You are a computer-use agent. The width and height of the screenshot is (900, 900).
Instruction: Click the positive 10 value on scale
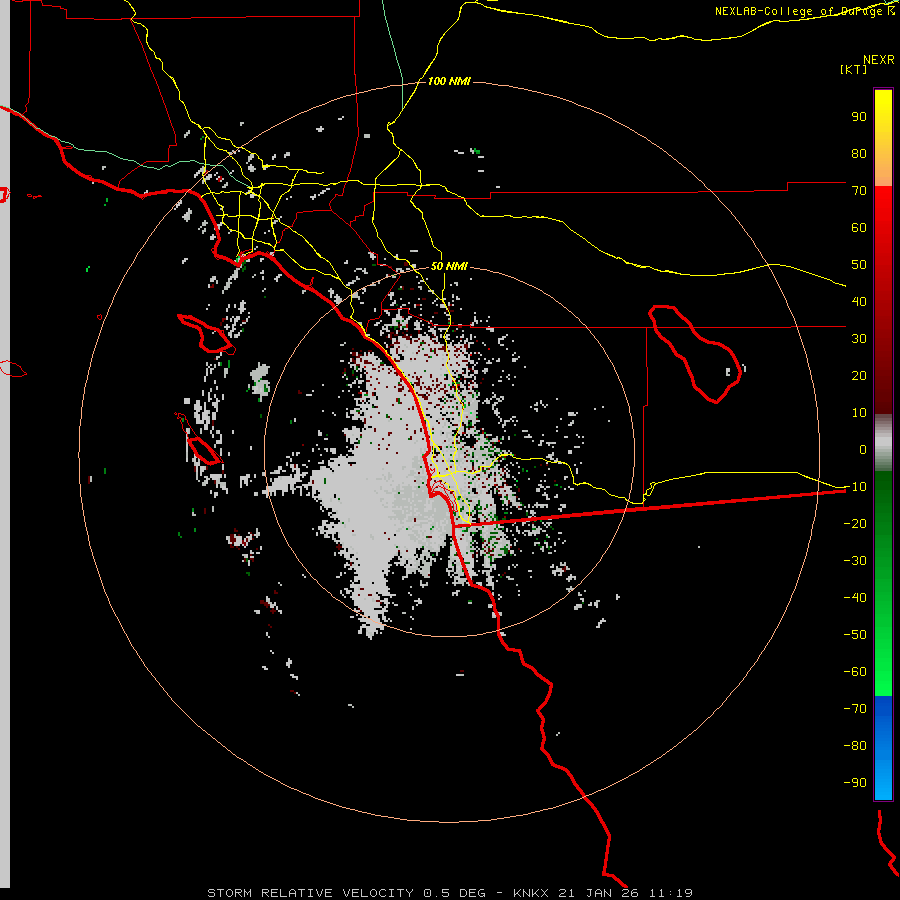[859, 413]
